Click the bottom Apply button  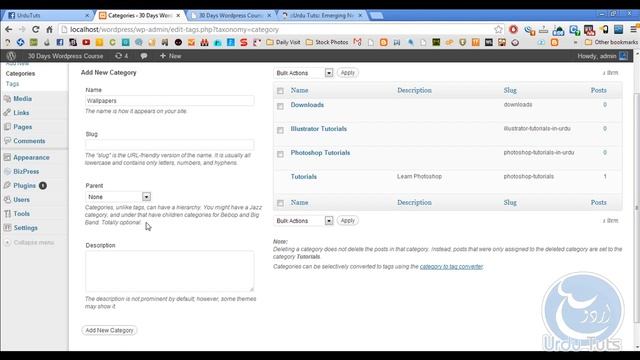pos(348,221)
